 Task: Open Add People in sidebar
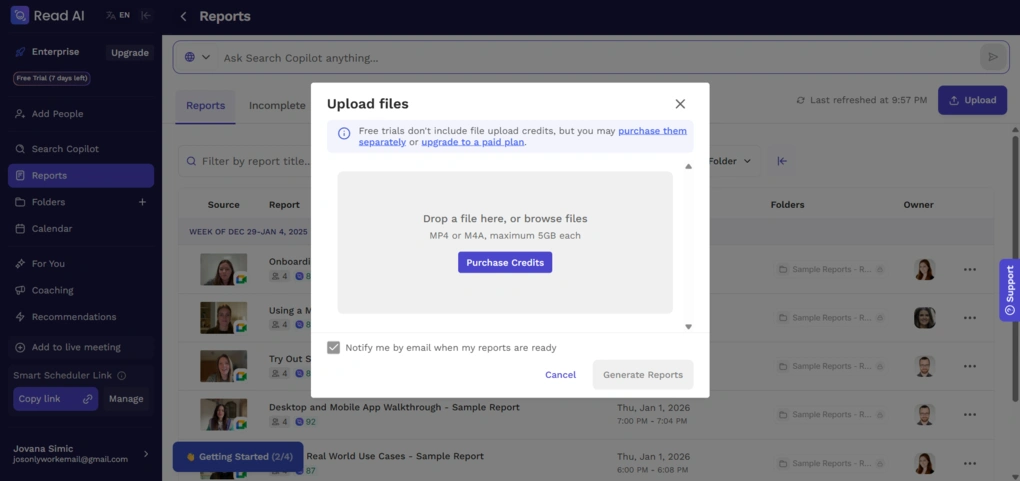[81, 114]
